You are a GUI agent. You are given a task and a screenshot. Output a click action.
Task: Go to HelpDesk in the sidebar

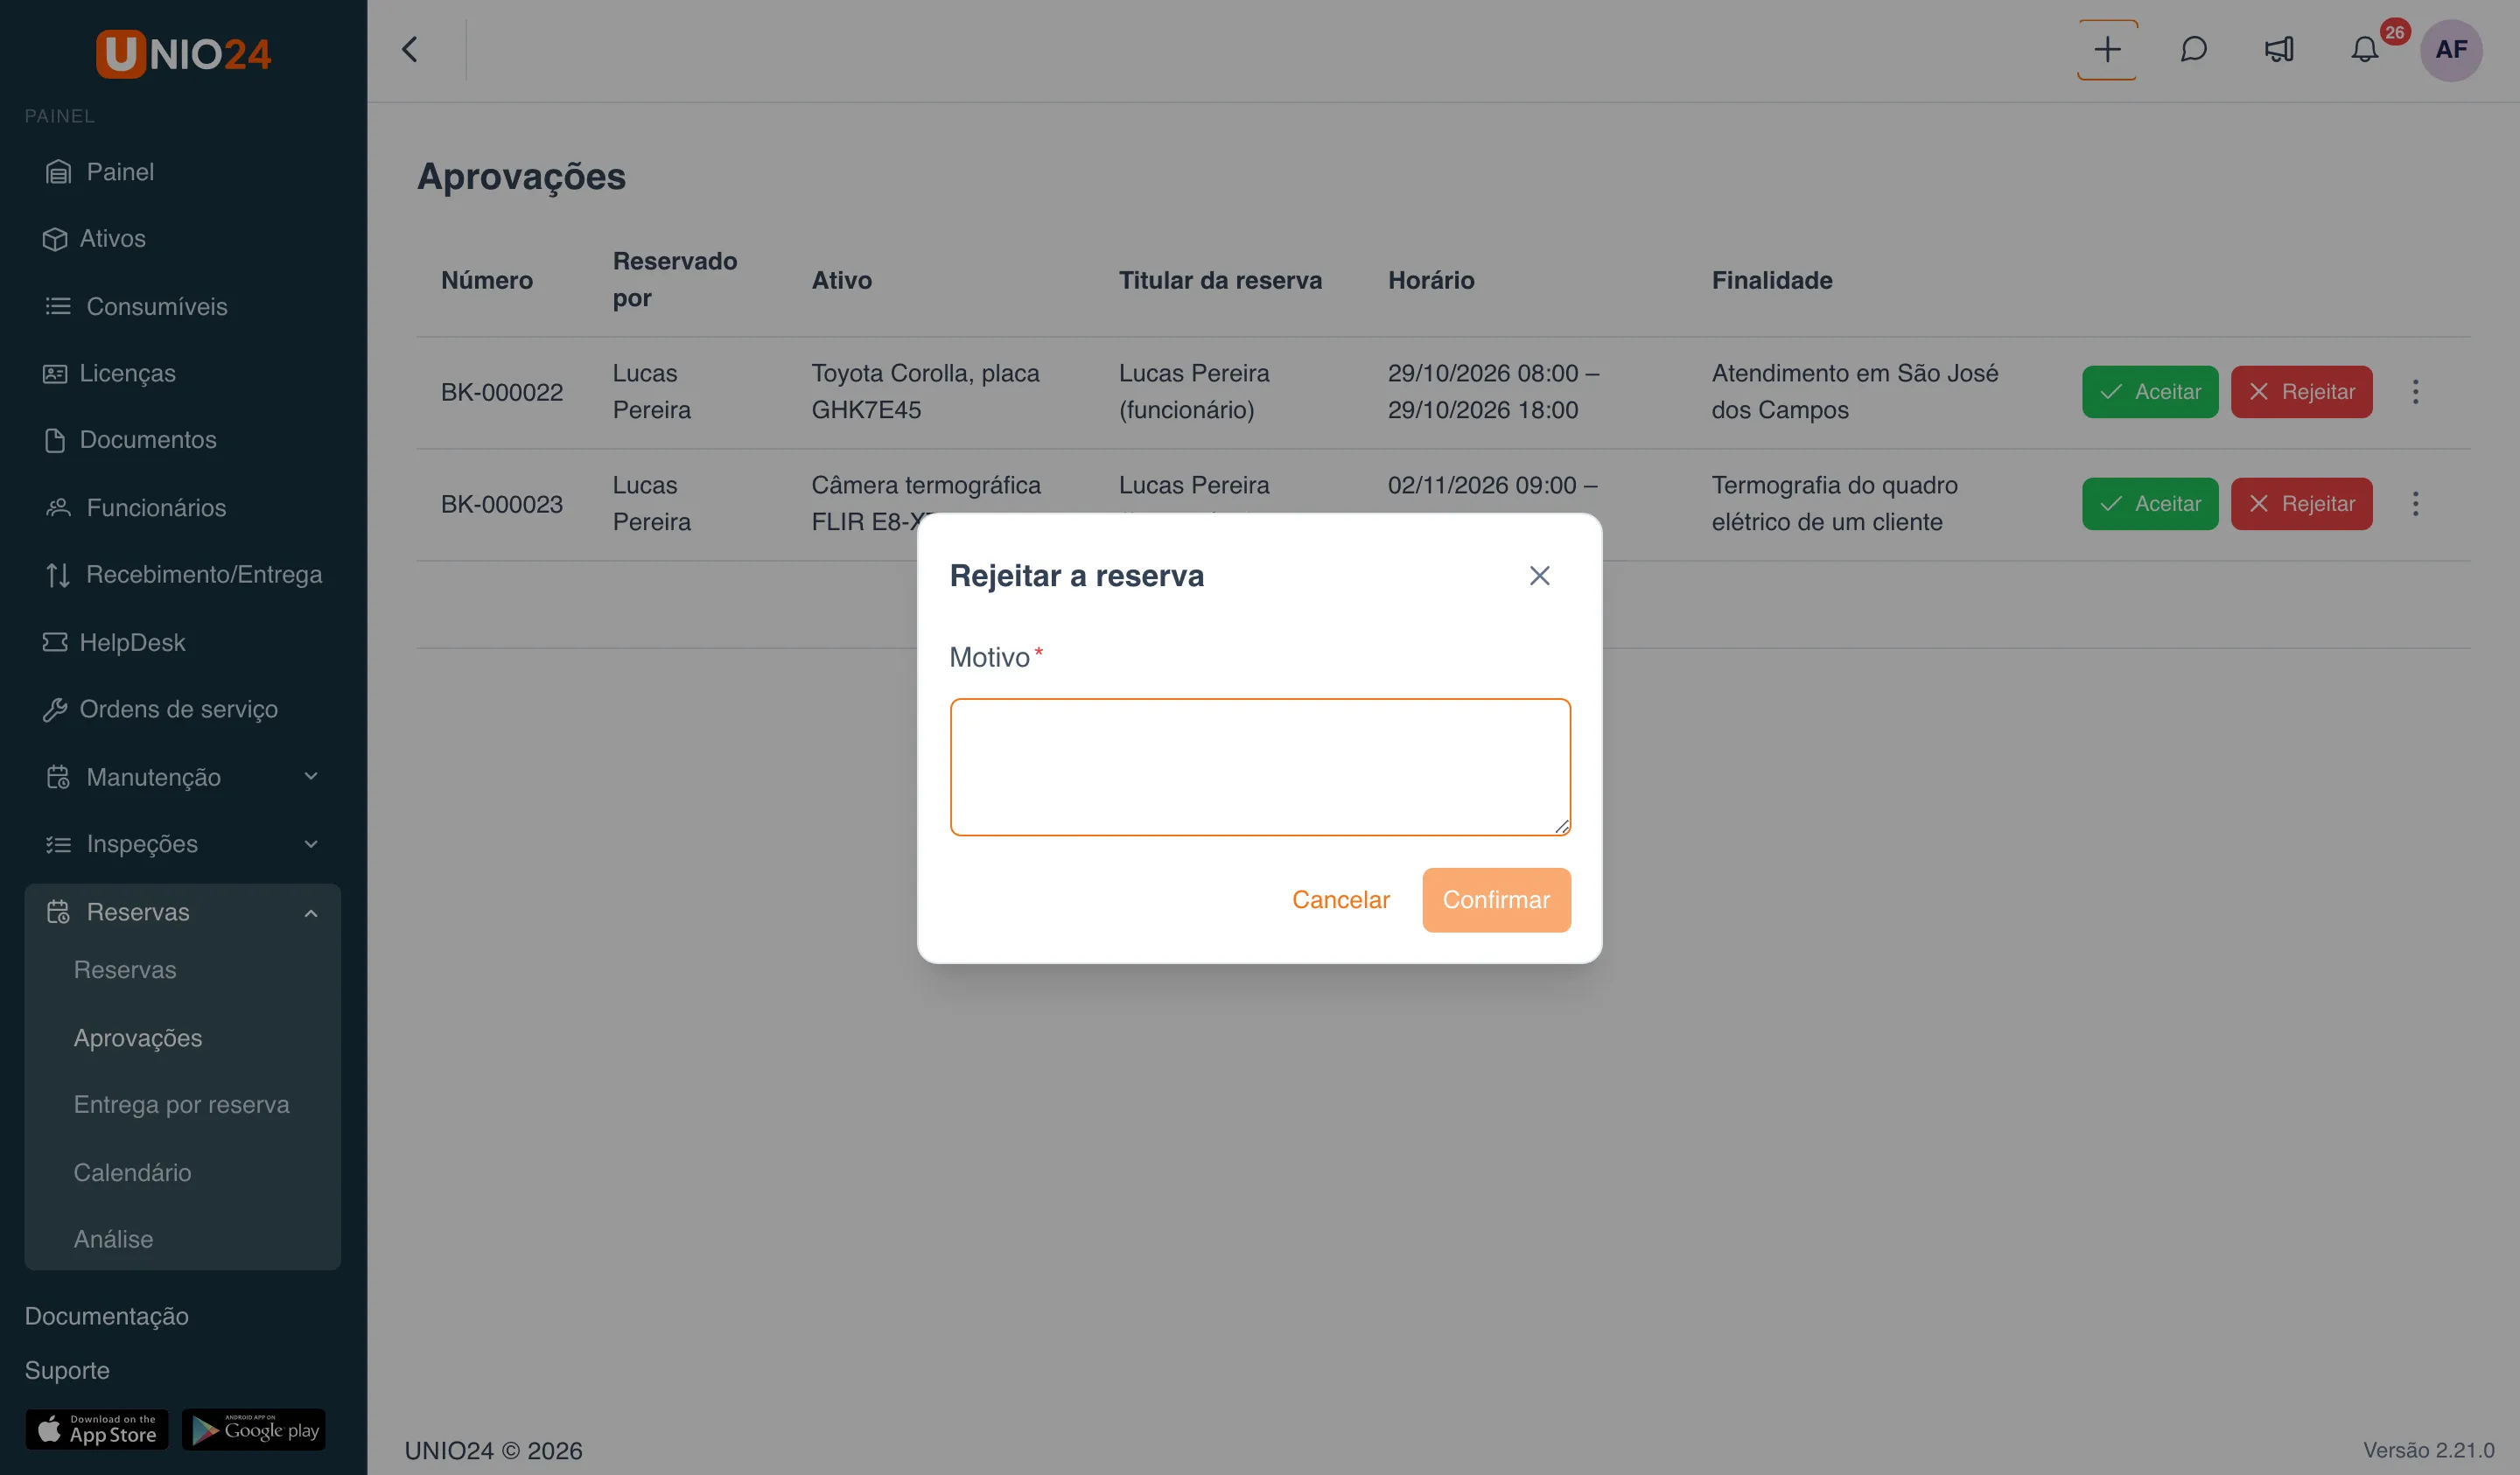pos(132,642)
